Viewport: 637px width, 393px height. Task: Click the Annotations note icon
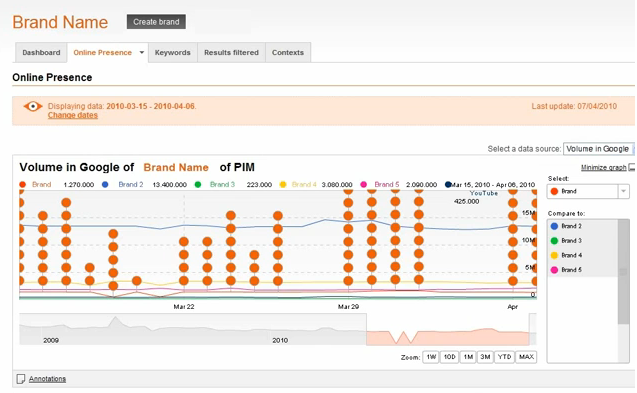coord(20,379)
